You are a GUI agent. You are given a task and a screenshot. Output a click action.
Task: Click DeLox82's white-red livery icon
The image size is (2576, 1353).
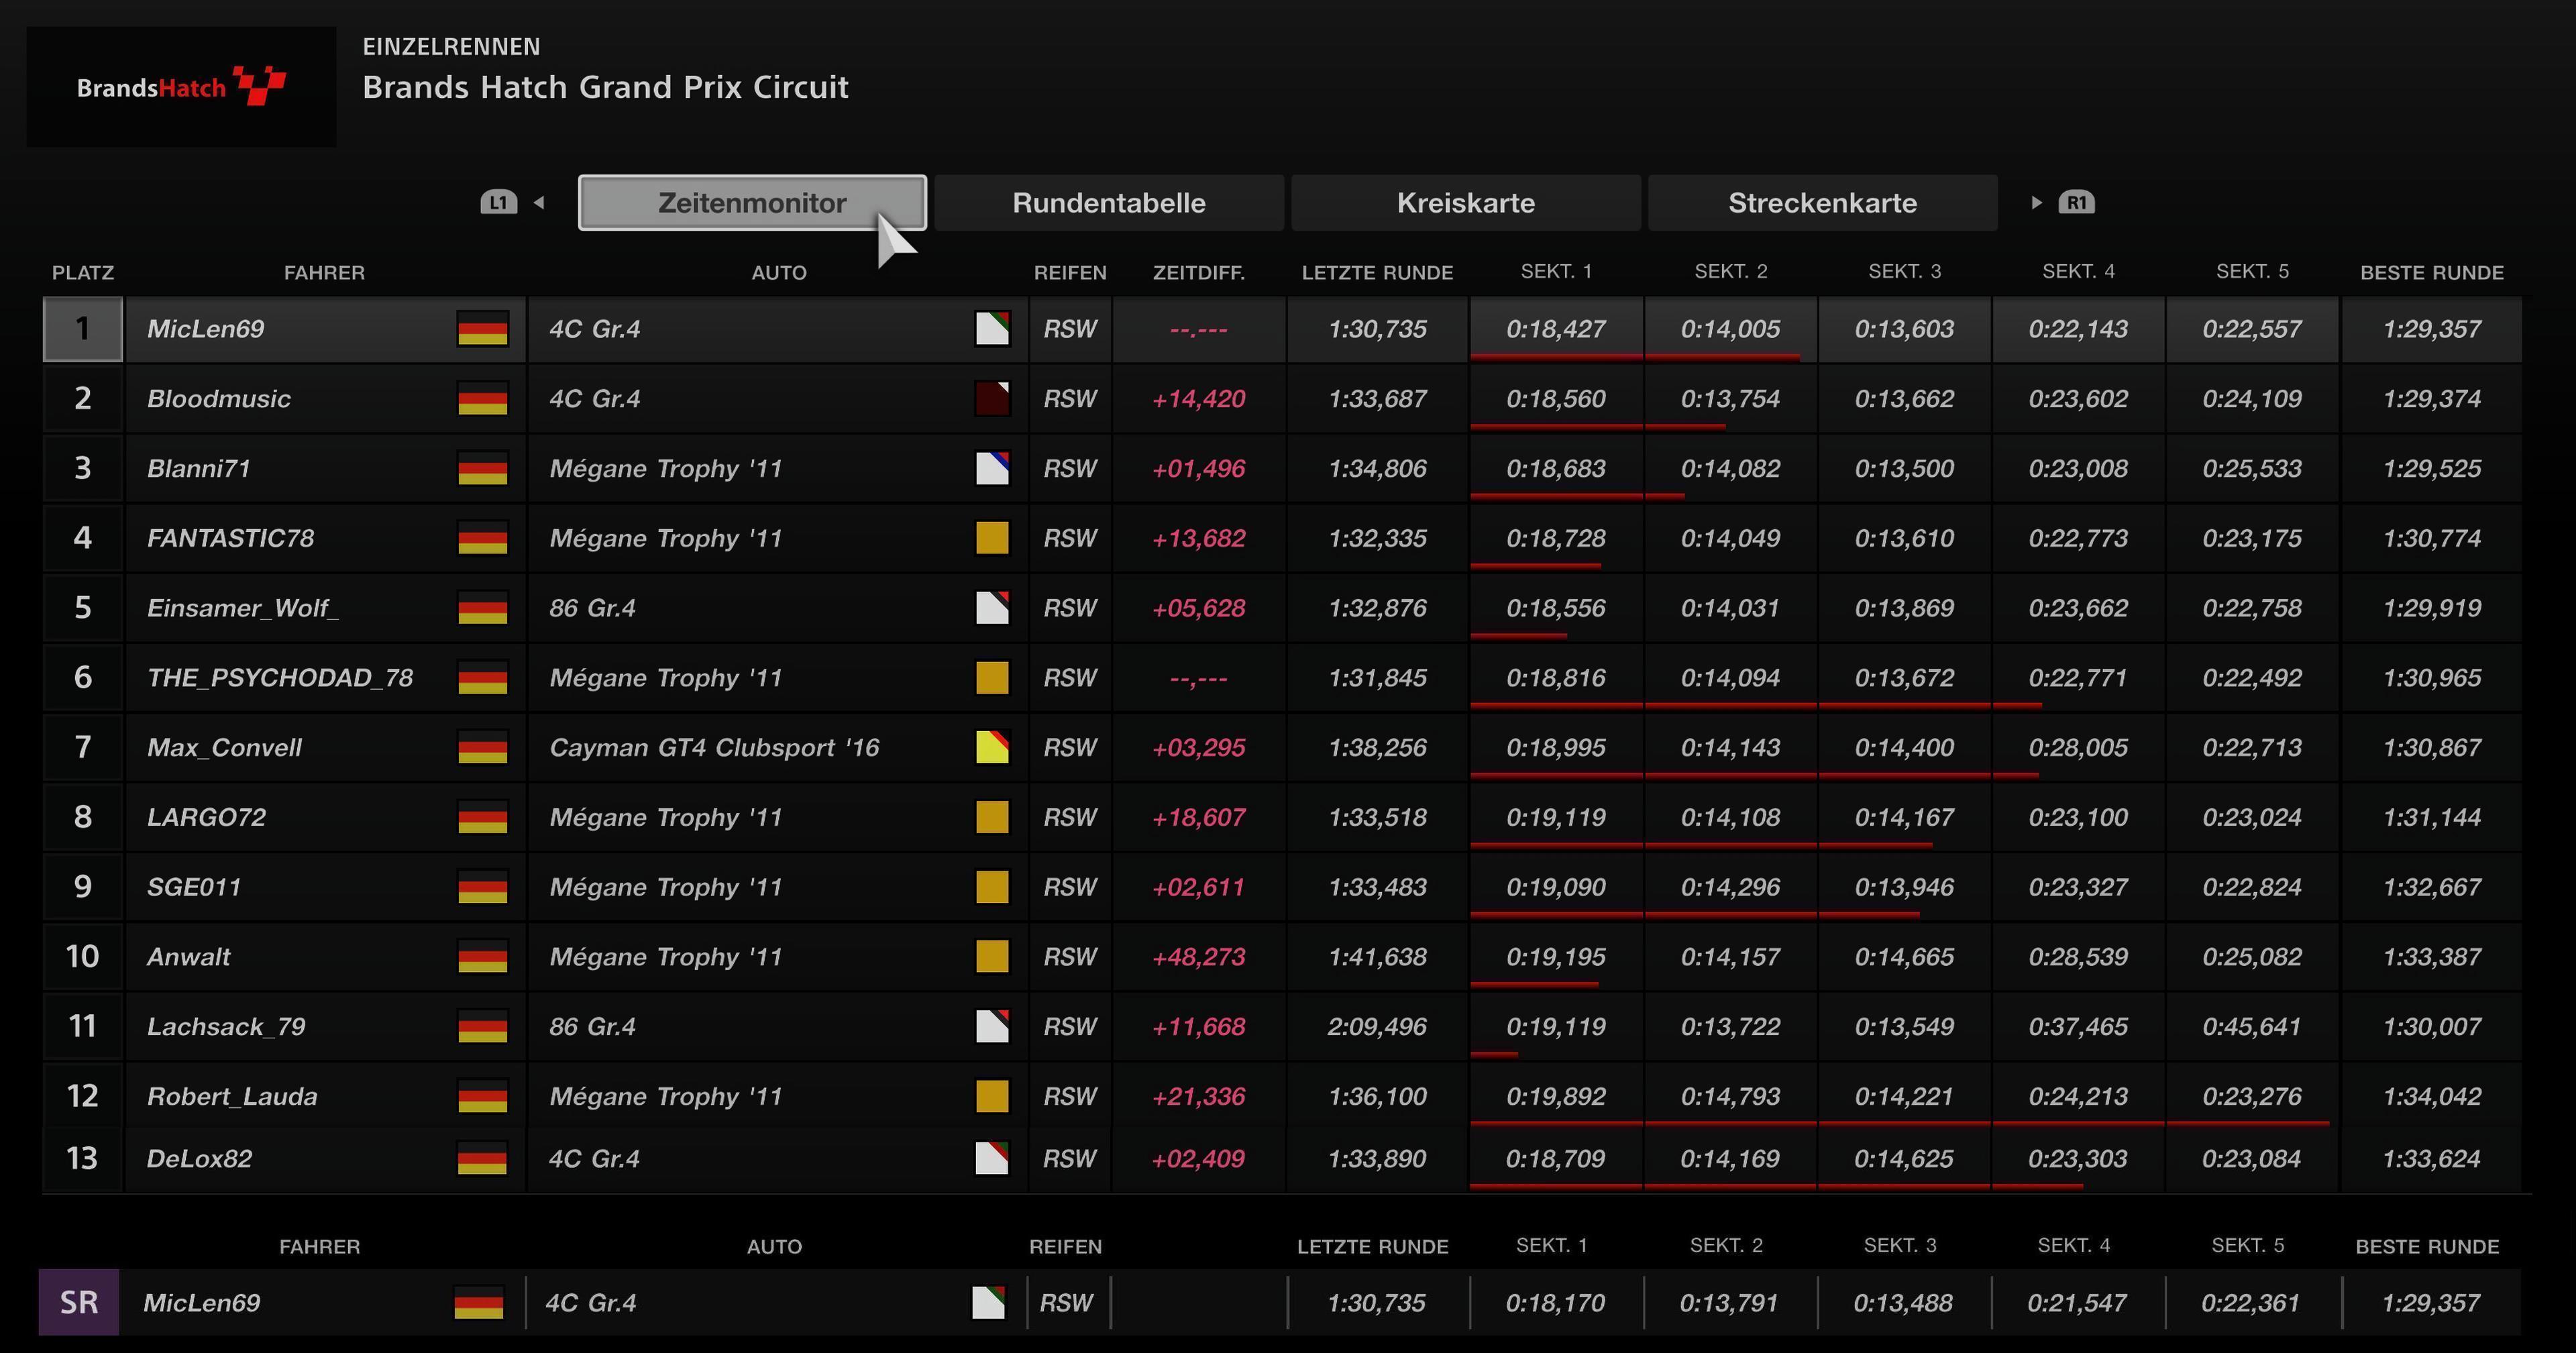[992, 1159]
